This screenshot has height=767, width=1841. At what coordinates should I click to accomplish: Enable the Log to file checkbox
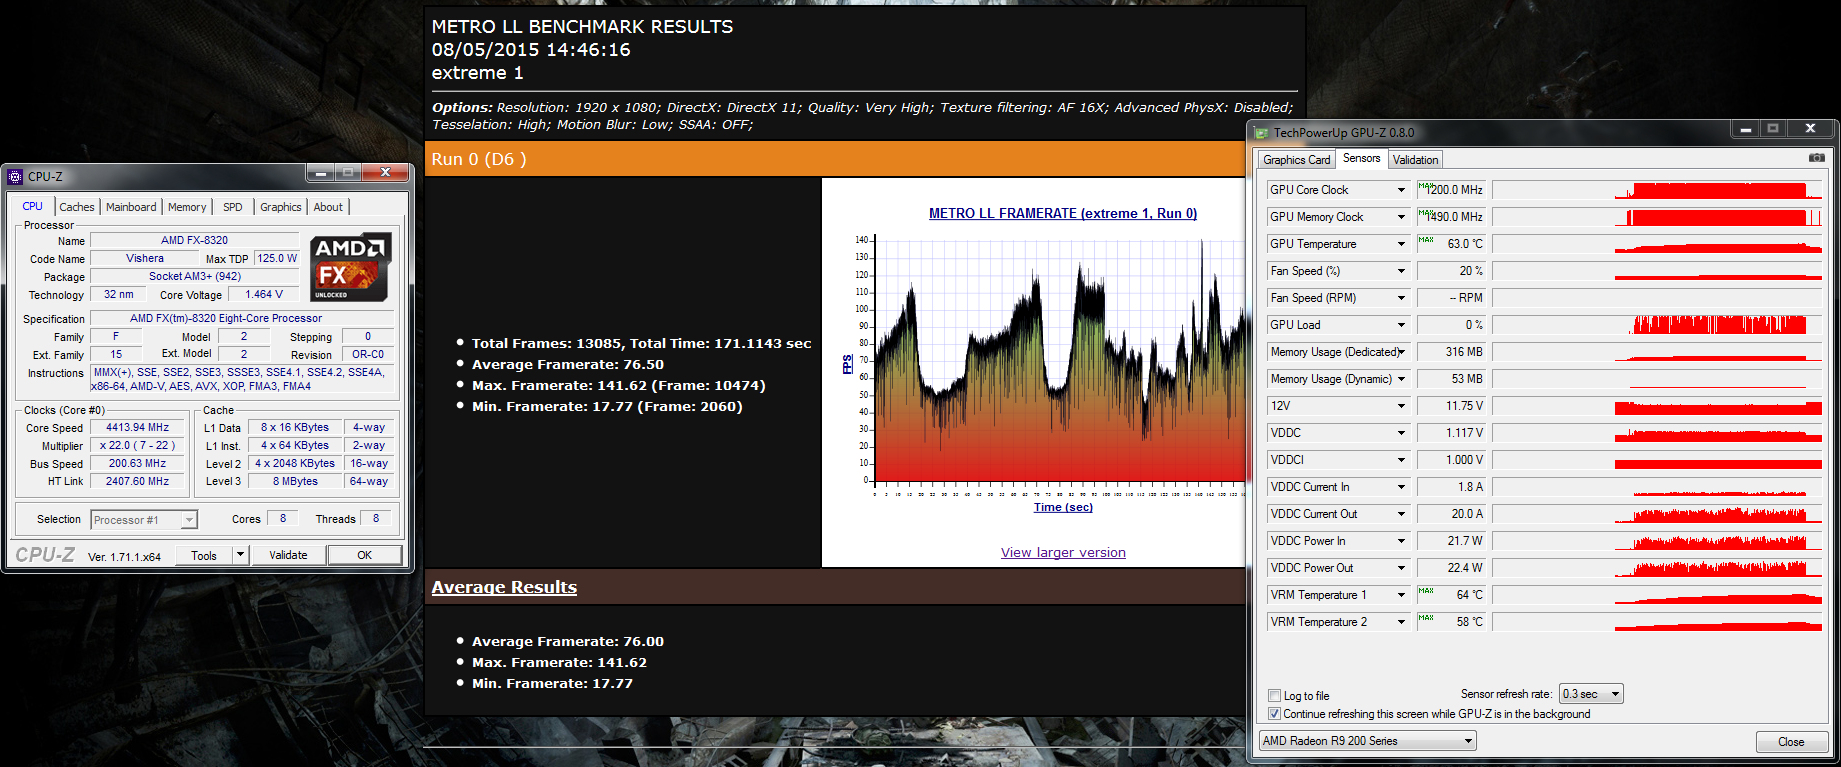pos(1274,696)
